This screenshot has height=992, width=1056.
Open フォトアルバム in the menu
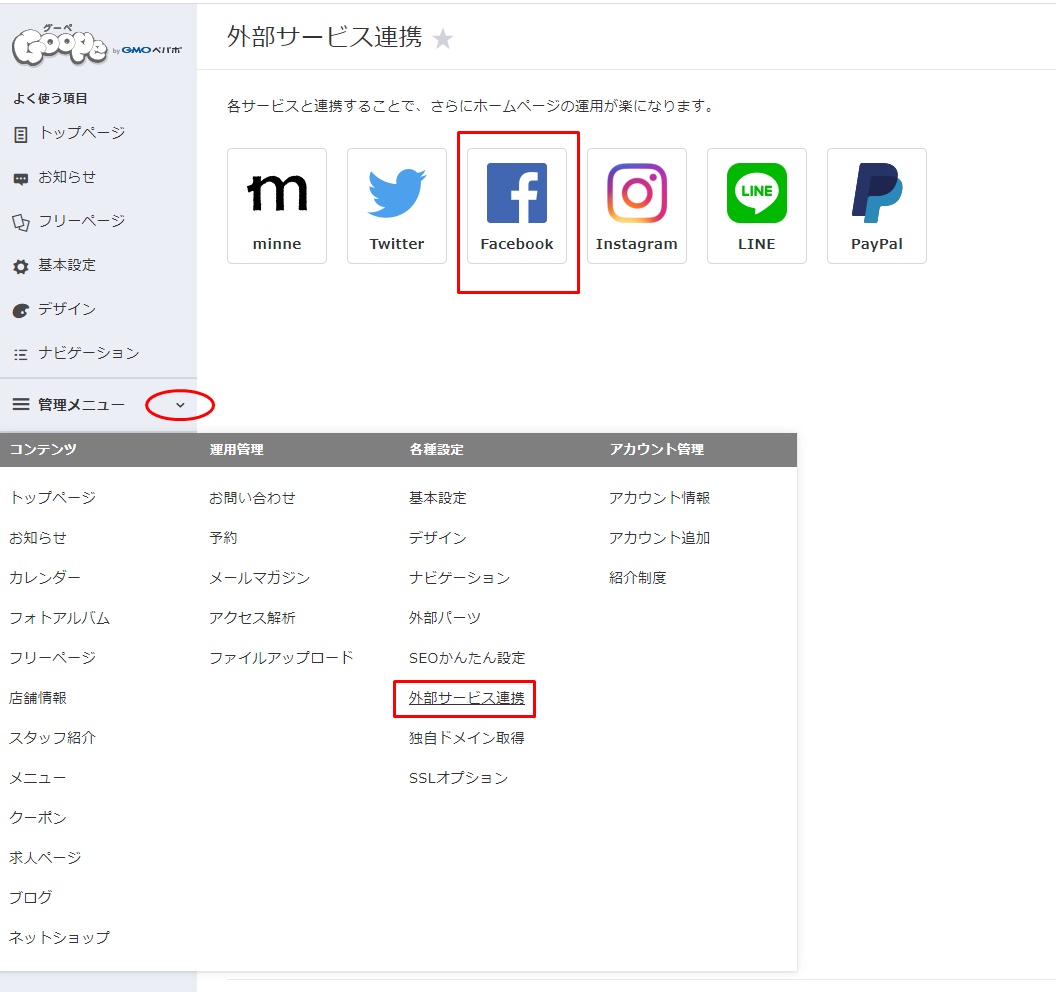click(x=59, y=618)
